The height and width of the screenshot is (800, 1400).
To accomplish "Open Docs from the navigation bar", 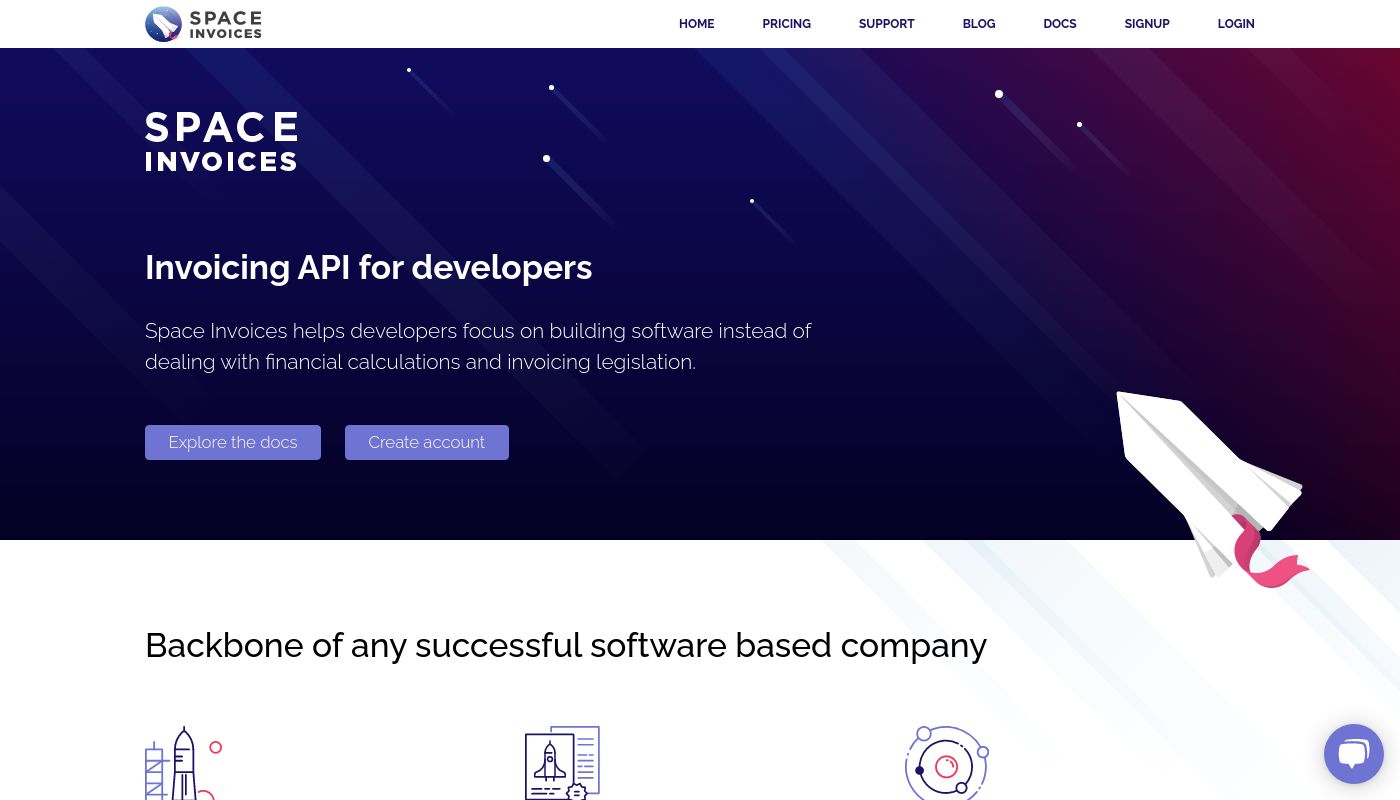I will click(x=1060, y=24).
